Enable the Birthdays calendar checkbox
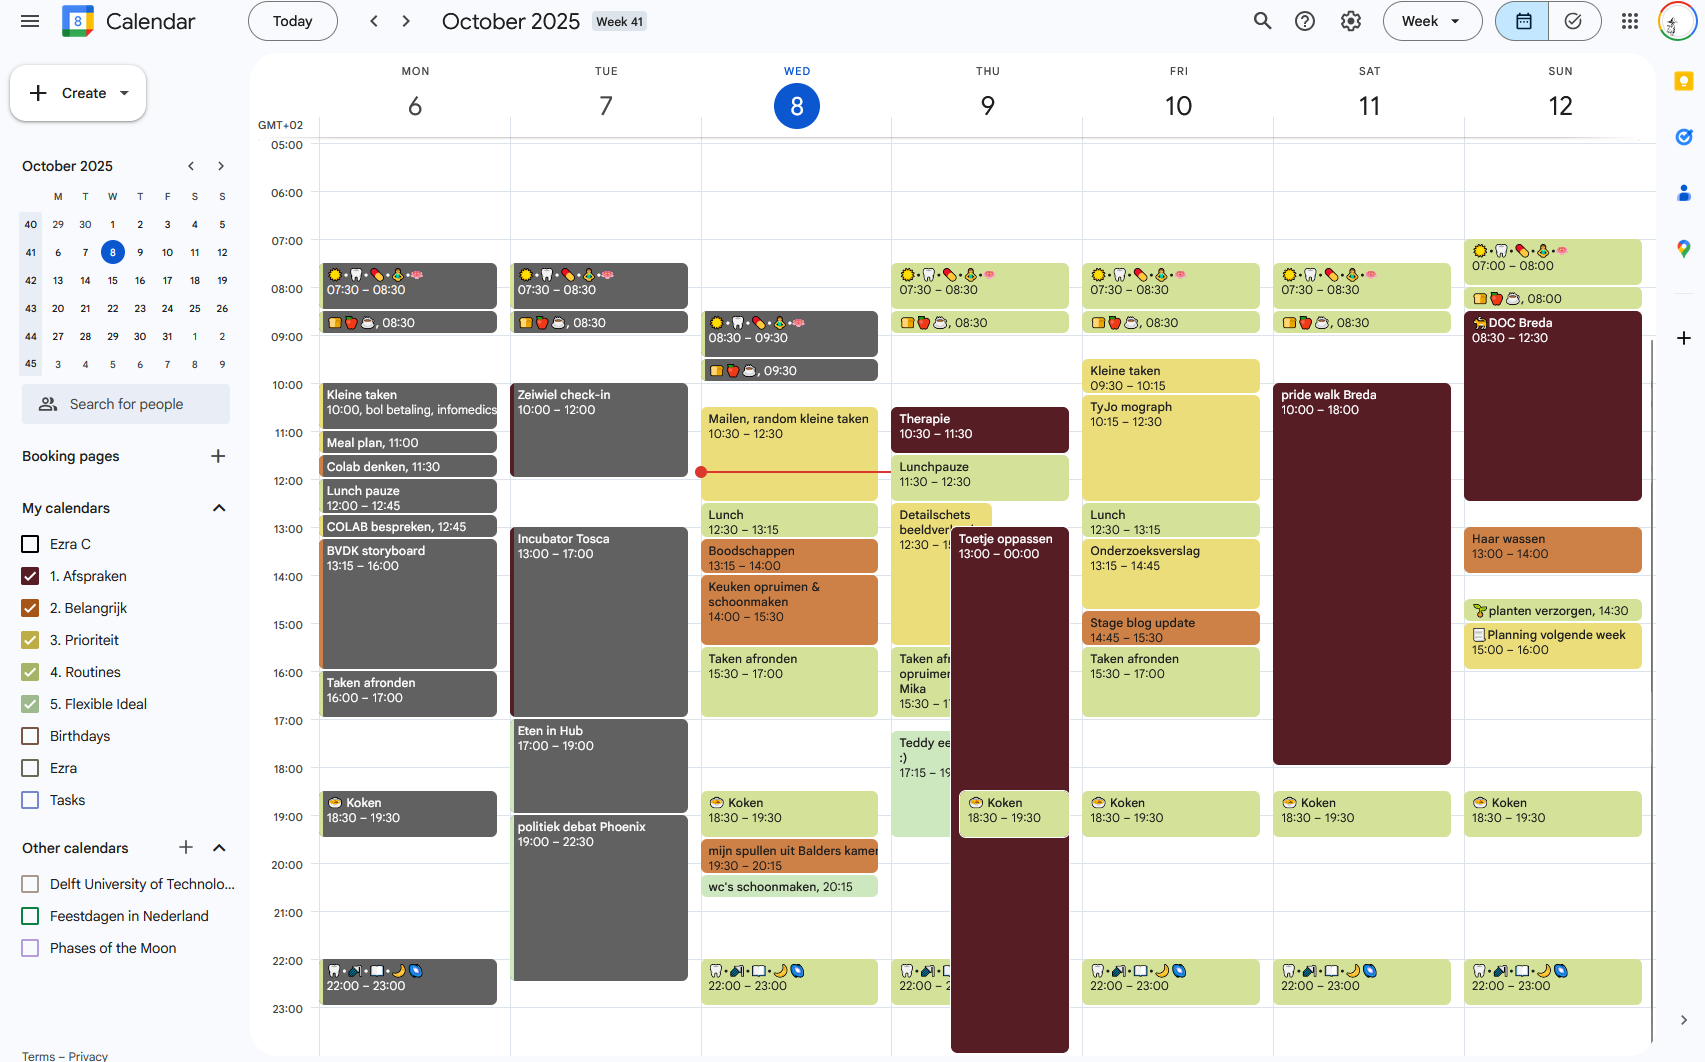This screenshot has height=1062, width=1705. (30, 736)
